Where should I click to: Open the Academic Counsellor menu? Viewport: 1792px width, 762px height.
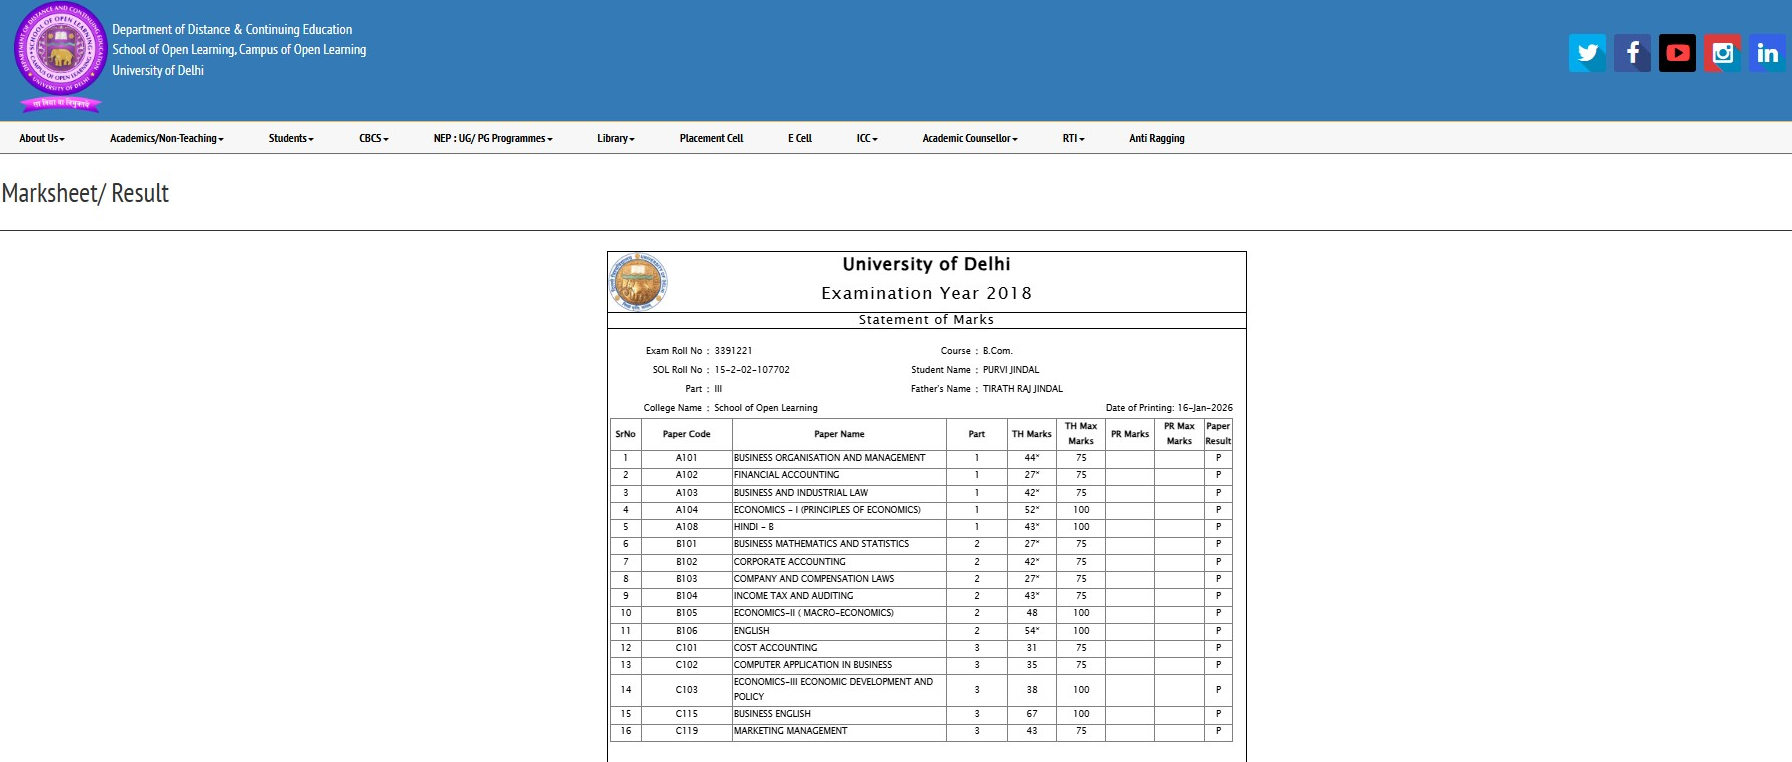[x=969, y=139]
